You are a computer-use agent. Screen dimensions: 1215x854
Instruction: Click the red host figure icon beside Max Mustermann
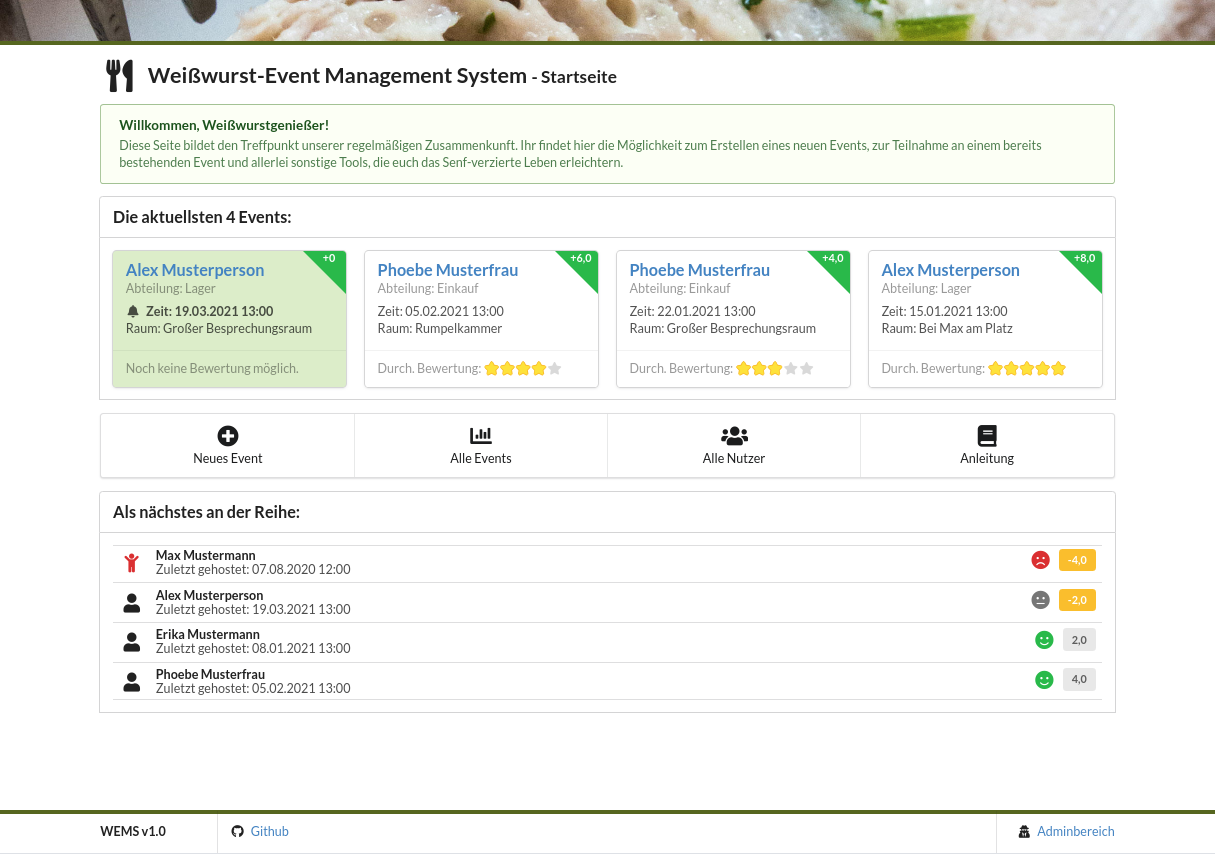(131, 561)
